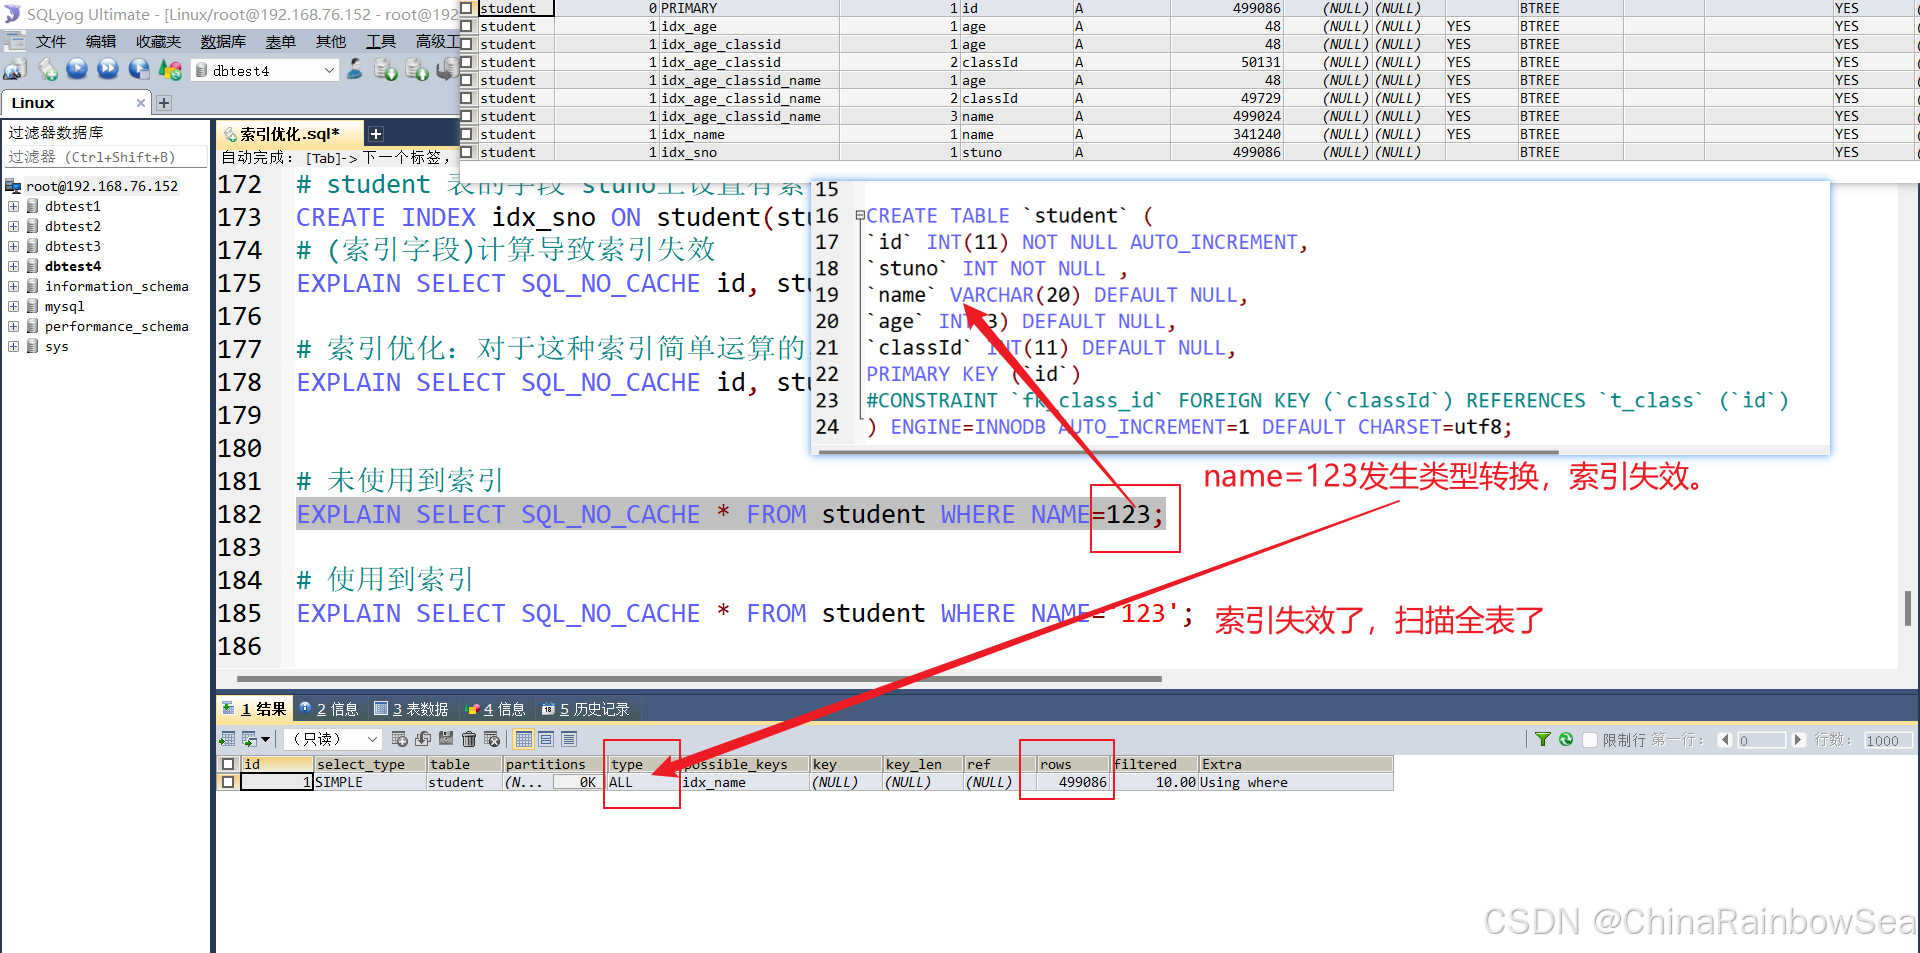Expand the dbtest1 database node
This screenshot has height=953, width=1920.
pyautogui.click(x=14, y=206)
